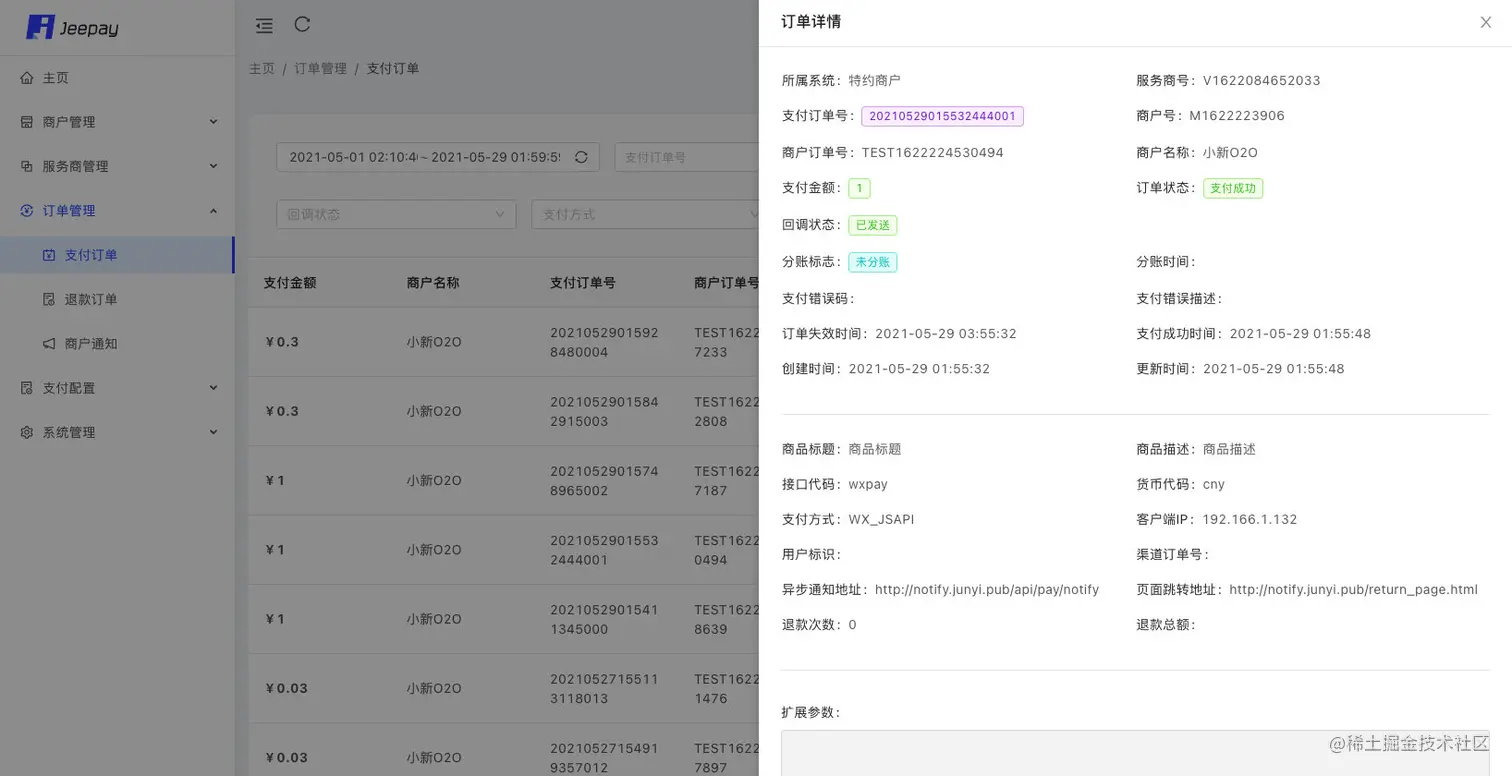
Task: Click return page URL return_page.html
Action: pos(1353,590)
